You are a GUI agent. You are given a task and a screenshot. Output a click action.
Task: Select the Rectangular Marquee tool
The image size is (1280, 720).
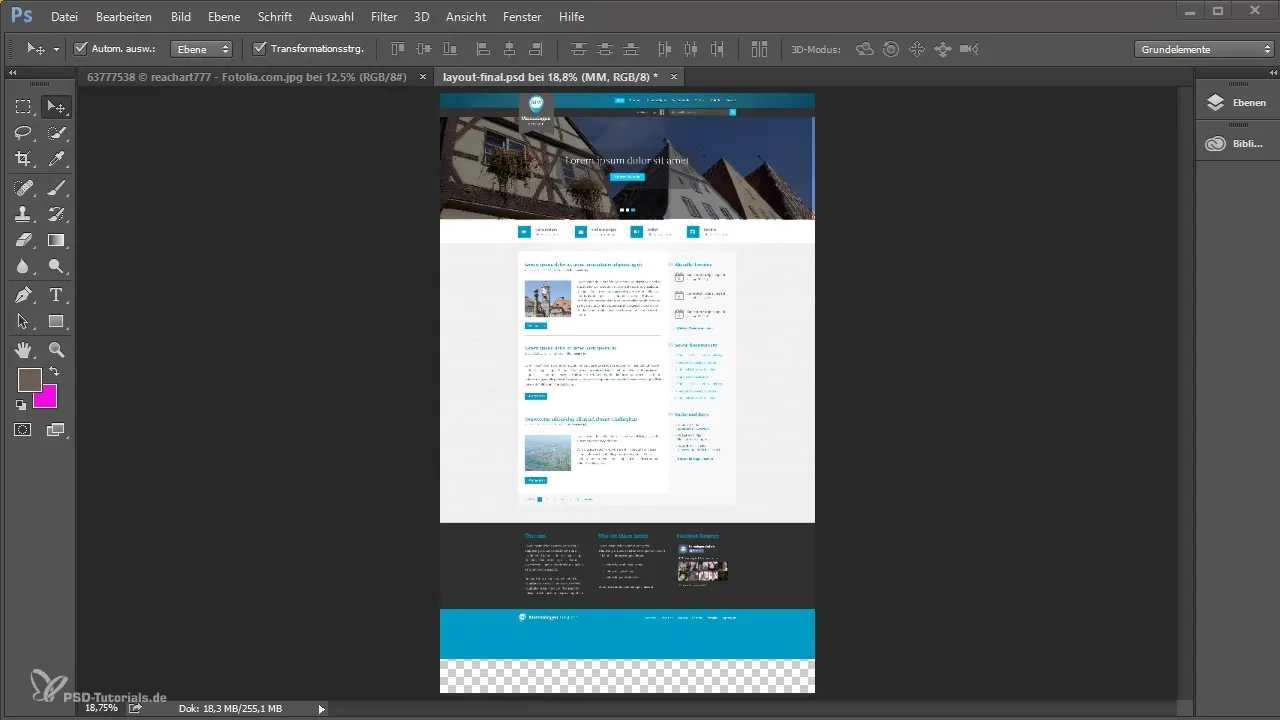coord(23,107)
